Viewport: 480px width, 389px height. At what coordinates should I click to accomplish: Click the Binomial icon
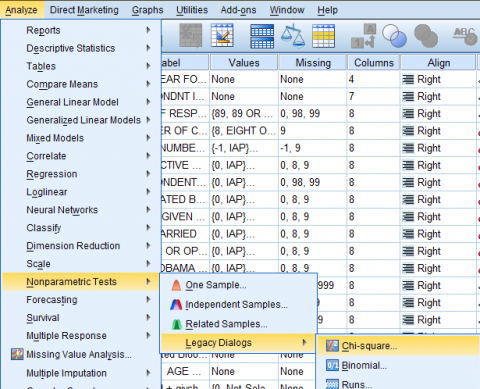point(332,365)
